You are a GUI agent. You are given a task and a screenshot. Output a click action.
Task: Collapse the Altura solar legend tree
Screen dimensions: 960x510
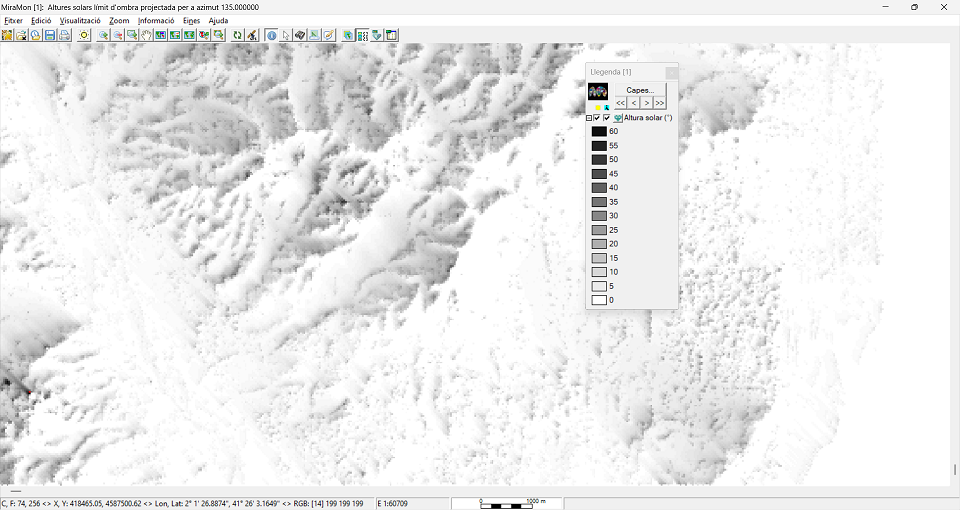click(x=589, y=118)
